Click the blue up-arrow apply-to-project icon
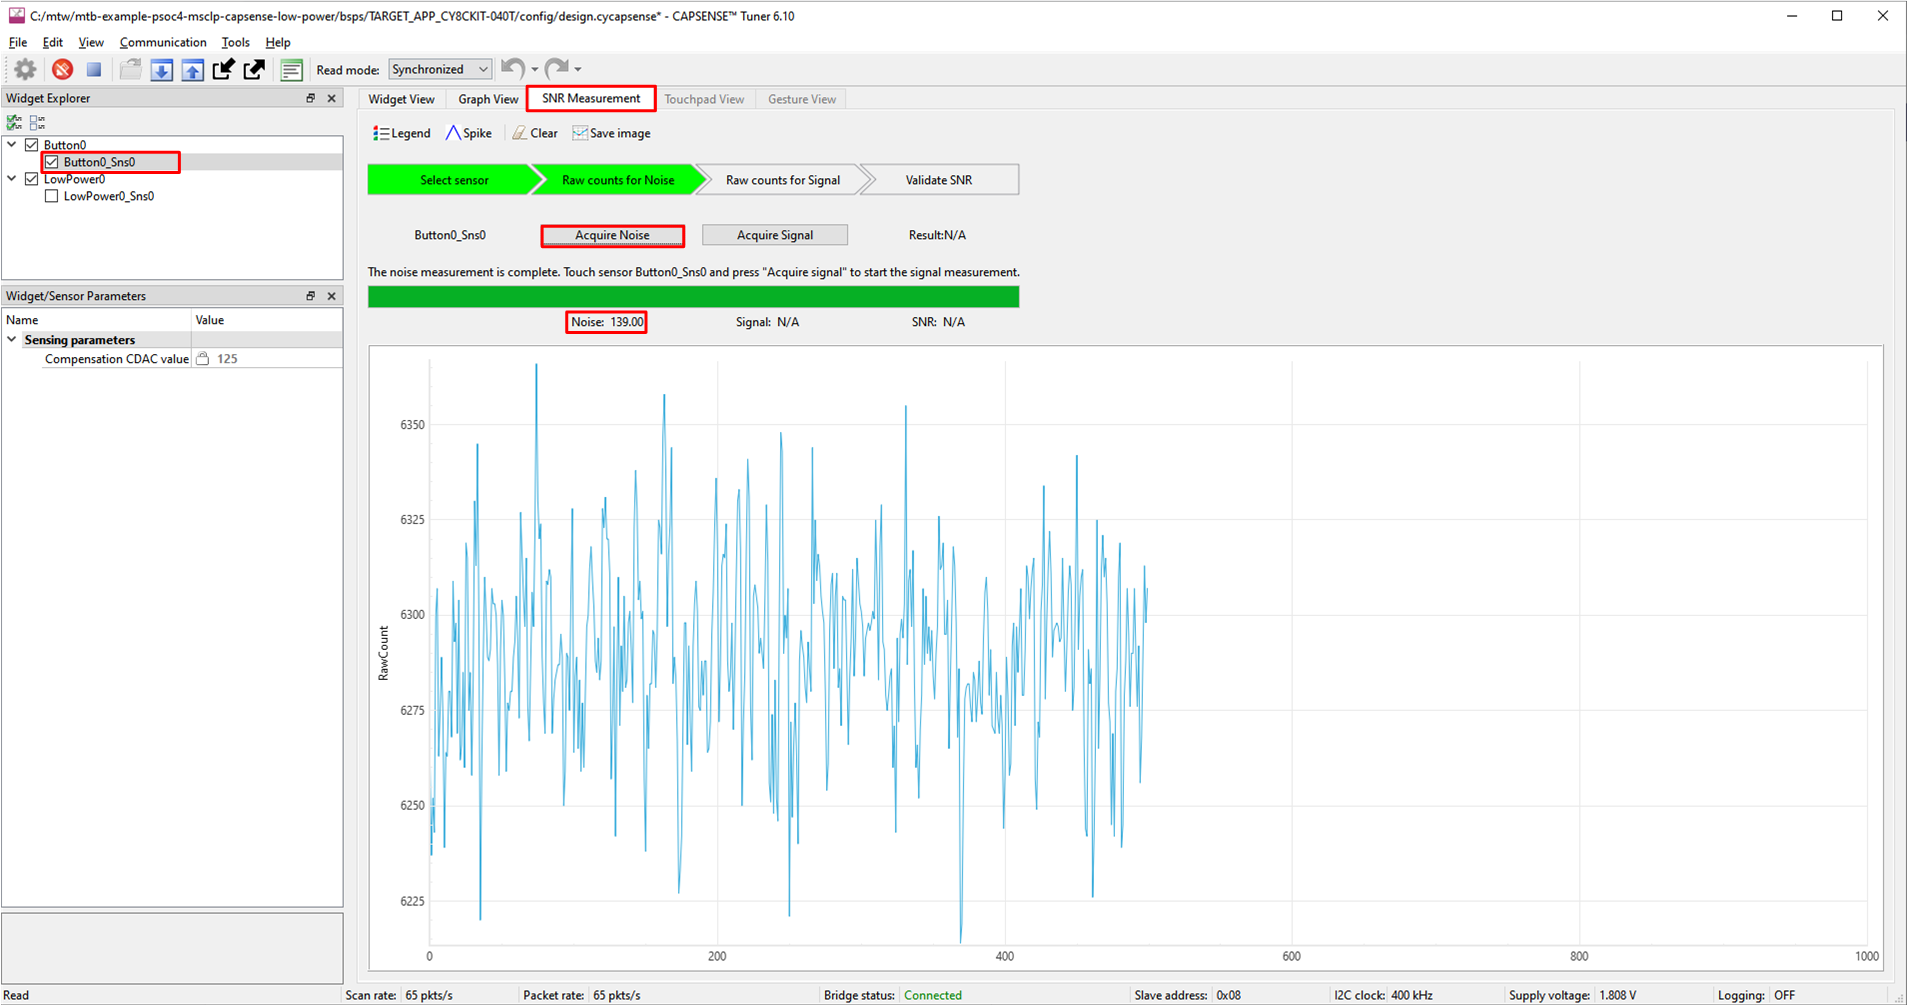Screen dimensions: 1908x1006 tap(192, 69)
